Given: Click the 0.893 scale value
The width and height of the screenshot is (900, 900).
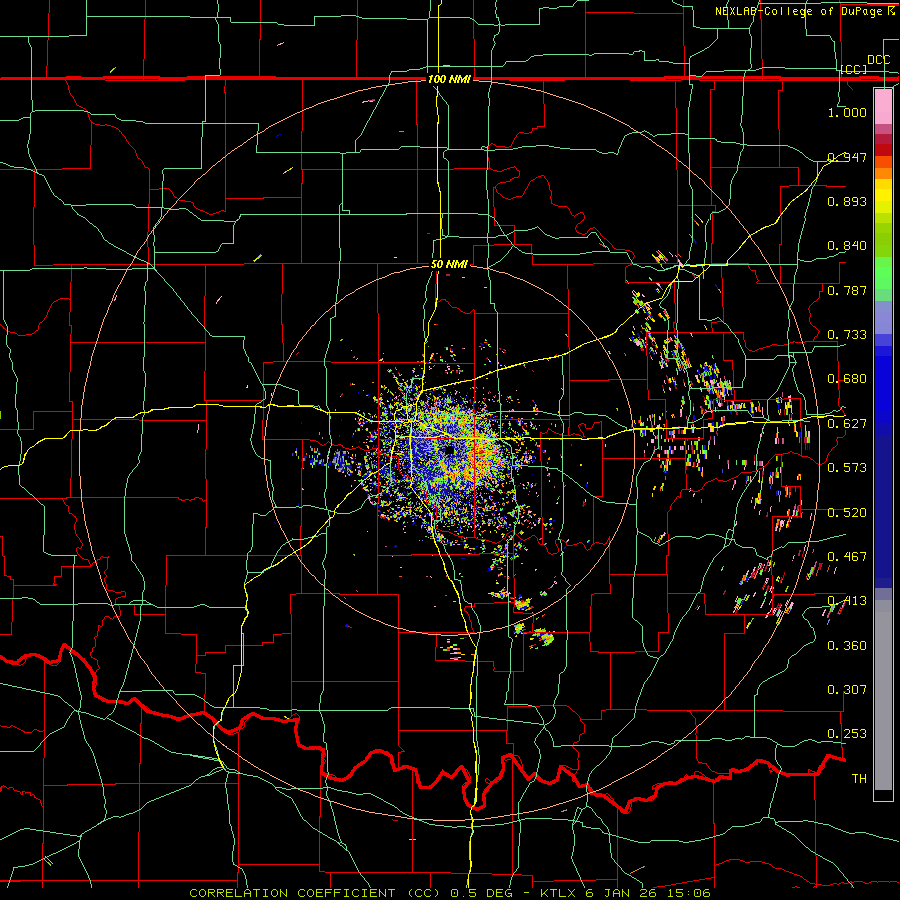Looking at the screenshot, I should tap(847, 201).
